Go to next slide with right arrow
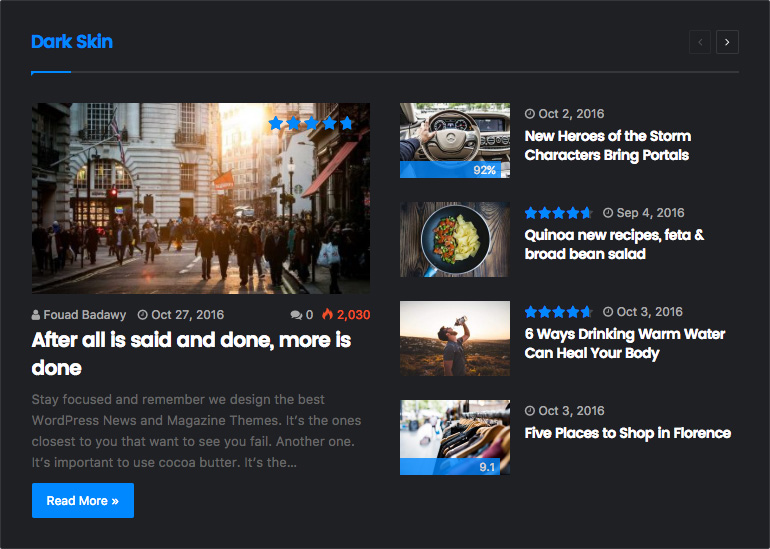The width and height of the screenshot is (770, 549). (727, 42)
